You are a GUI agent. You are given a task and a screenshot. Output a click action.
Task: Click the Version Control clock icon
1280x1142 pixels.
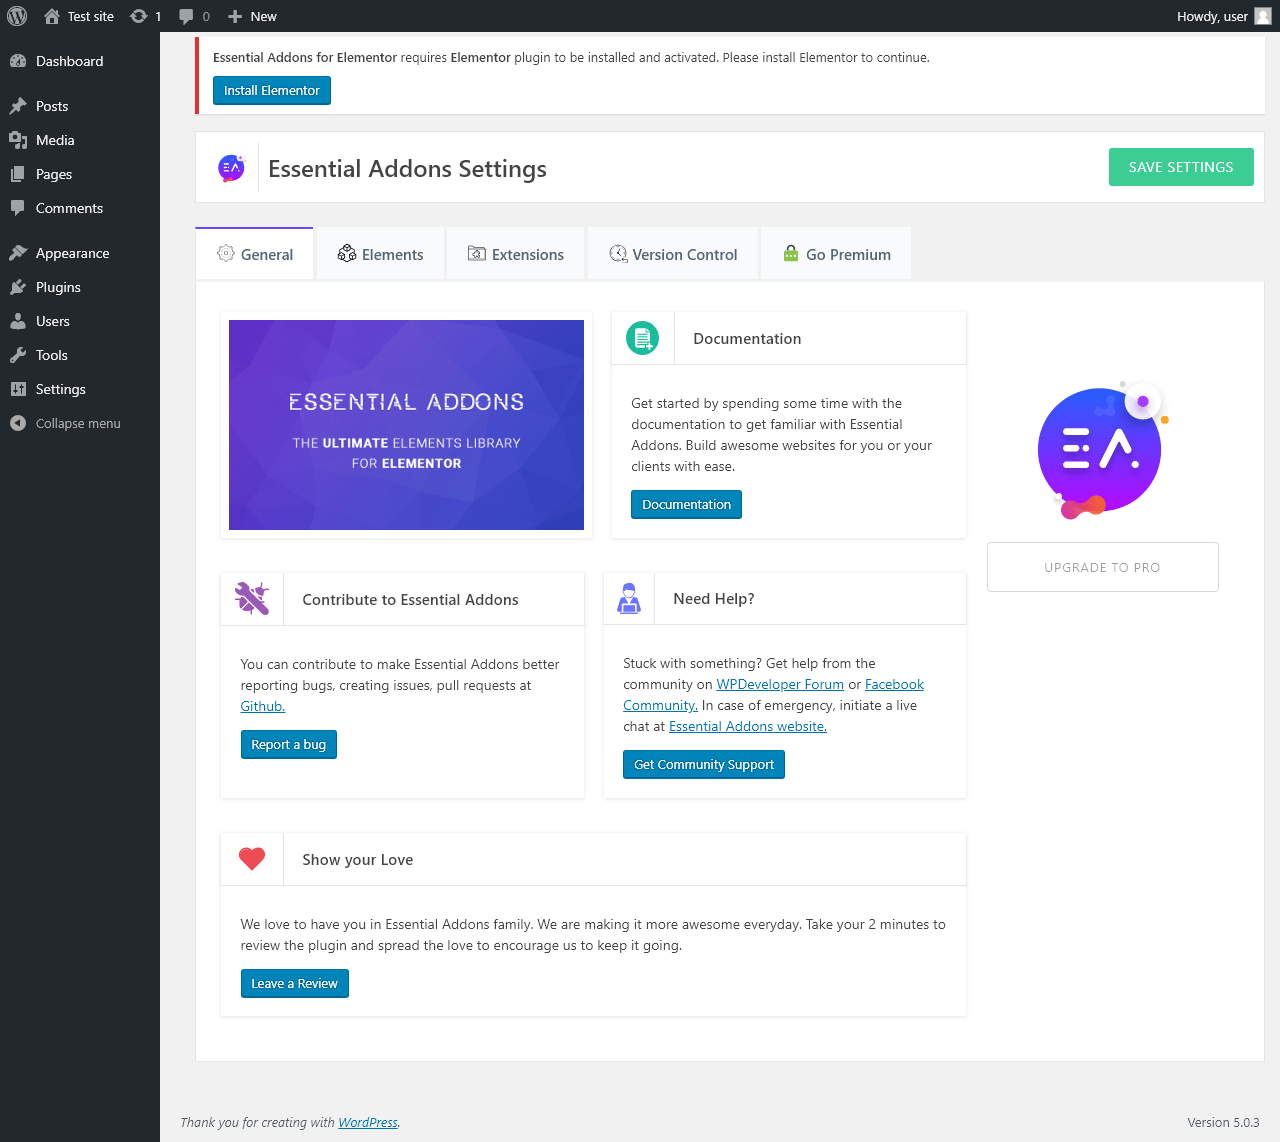click(x=619, y=254)
